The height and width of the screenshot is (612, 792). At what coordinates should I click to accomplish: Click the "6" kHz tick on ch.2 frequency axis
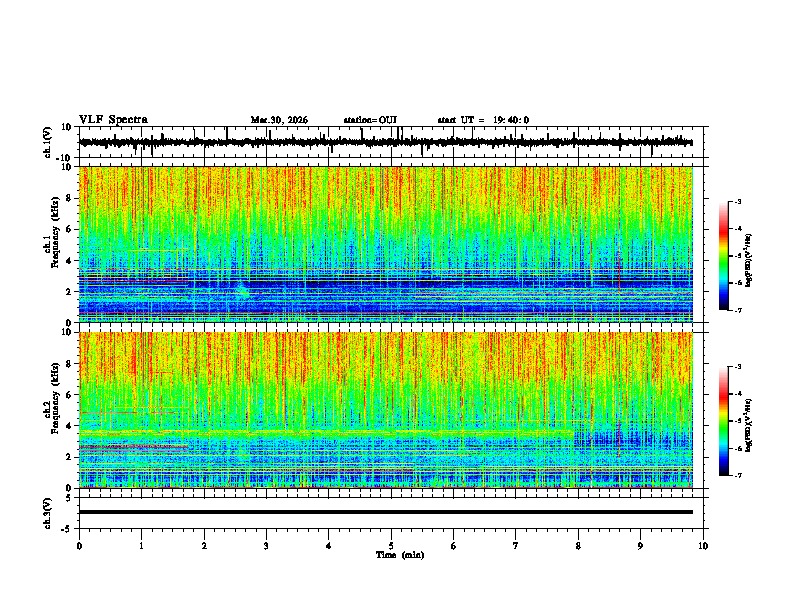[x=71, y=394]
